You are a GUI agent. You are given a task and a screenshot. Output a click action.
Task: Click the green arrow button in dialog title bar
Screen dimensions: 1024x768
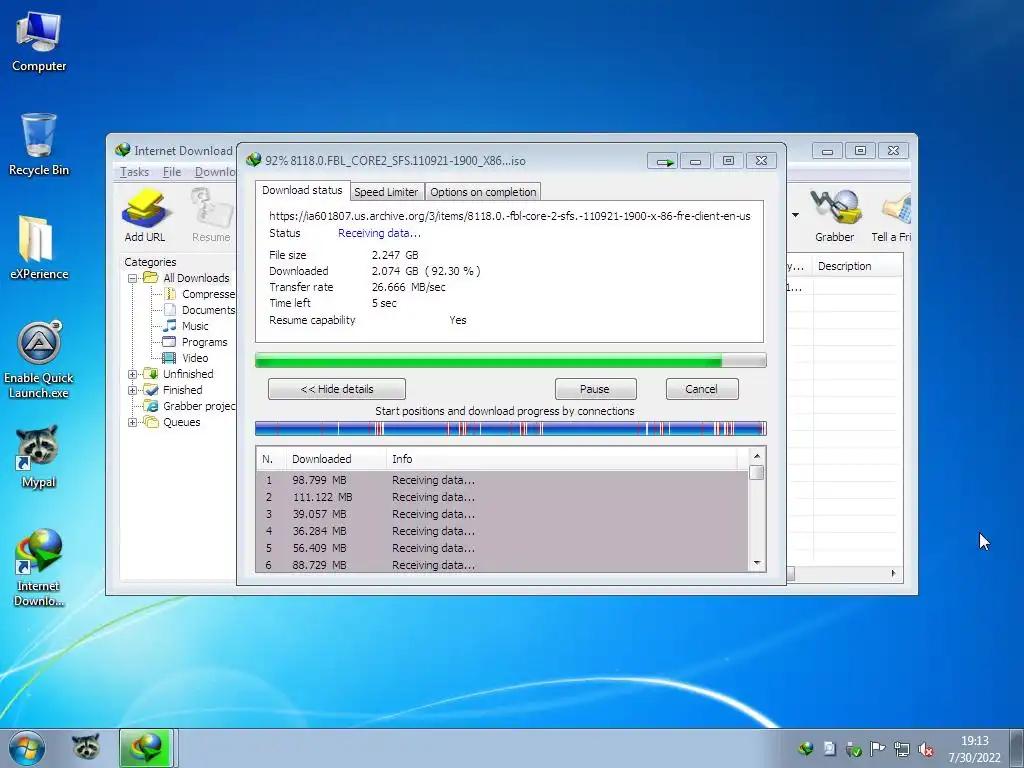[663, 161]
